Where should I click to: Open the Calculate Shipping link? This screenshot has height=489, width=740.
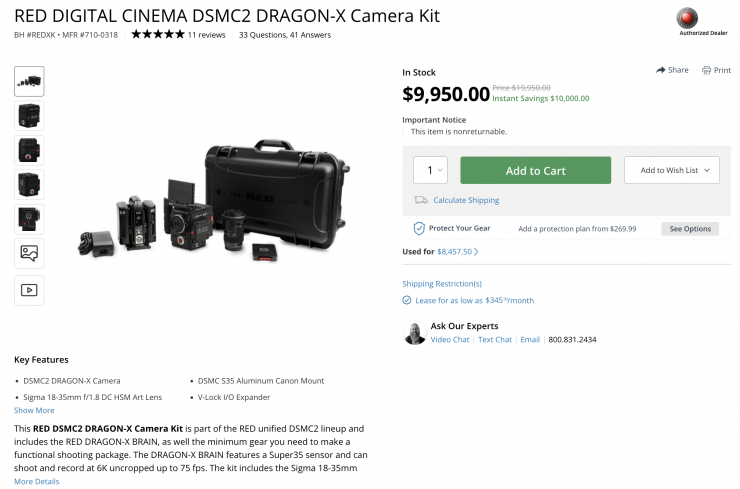pyautogui.click(x=466, y=200)
